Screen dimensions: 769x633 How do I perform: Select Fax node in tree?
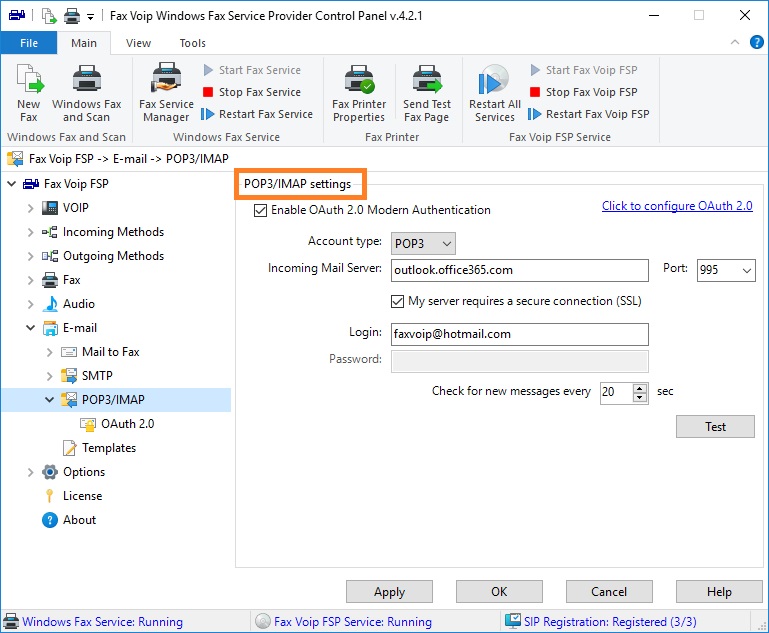pyautogui.click(x=72, y=280)
